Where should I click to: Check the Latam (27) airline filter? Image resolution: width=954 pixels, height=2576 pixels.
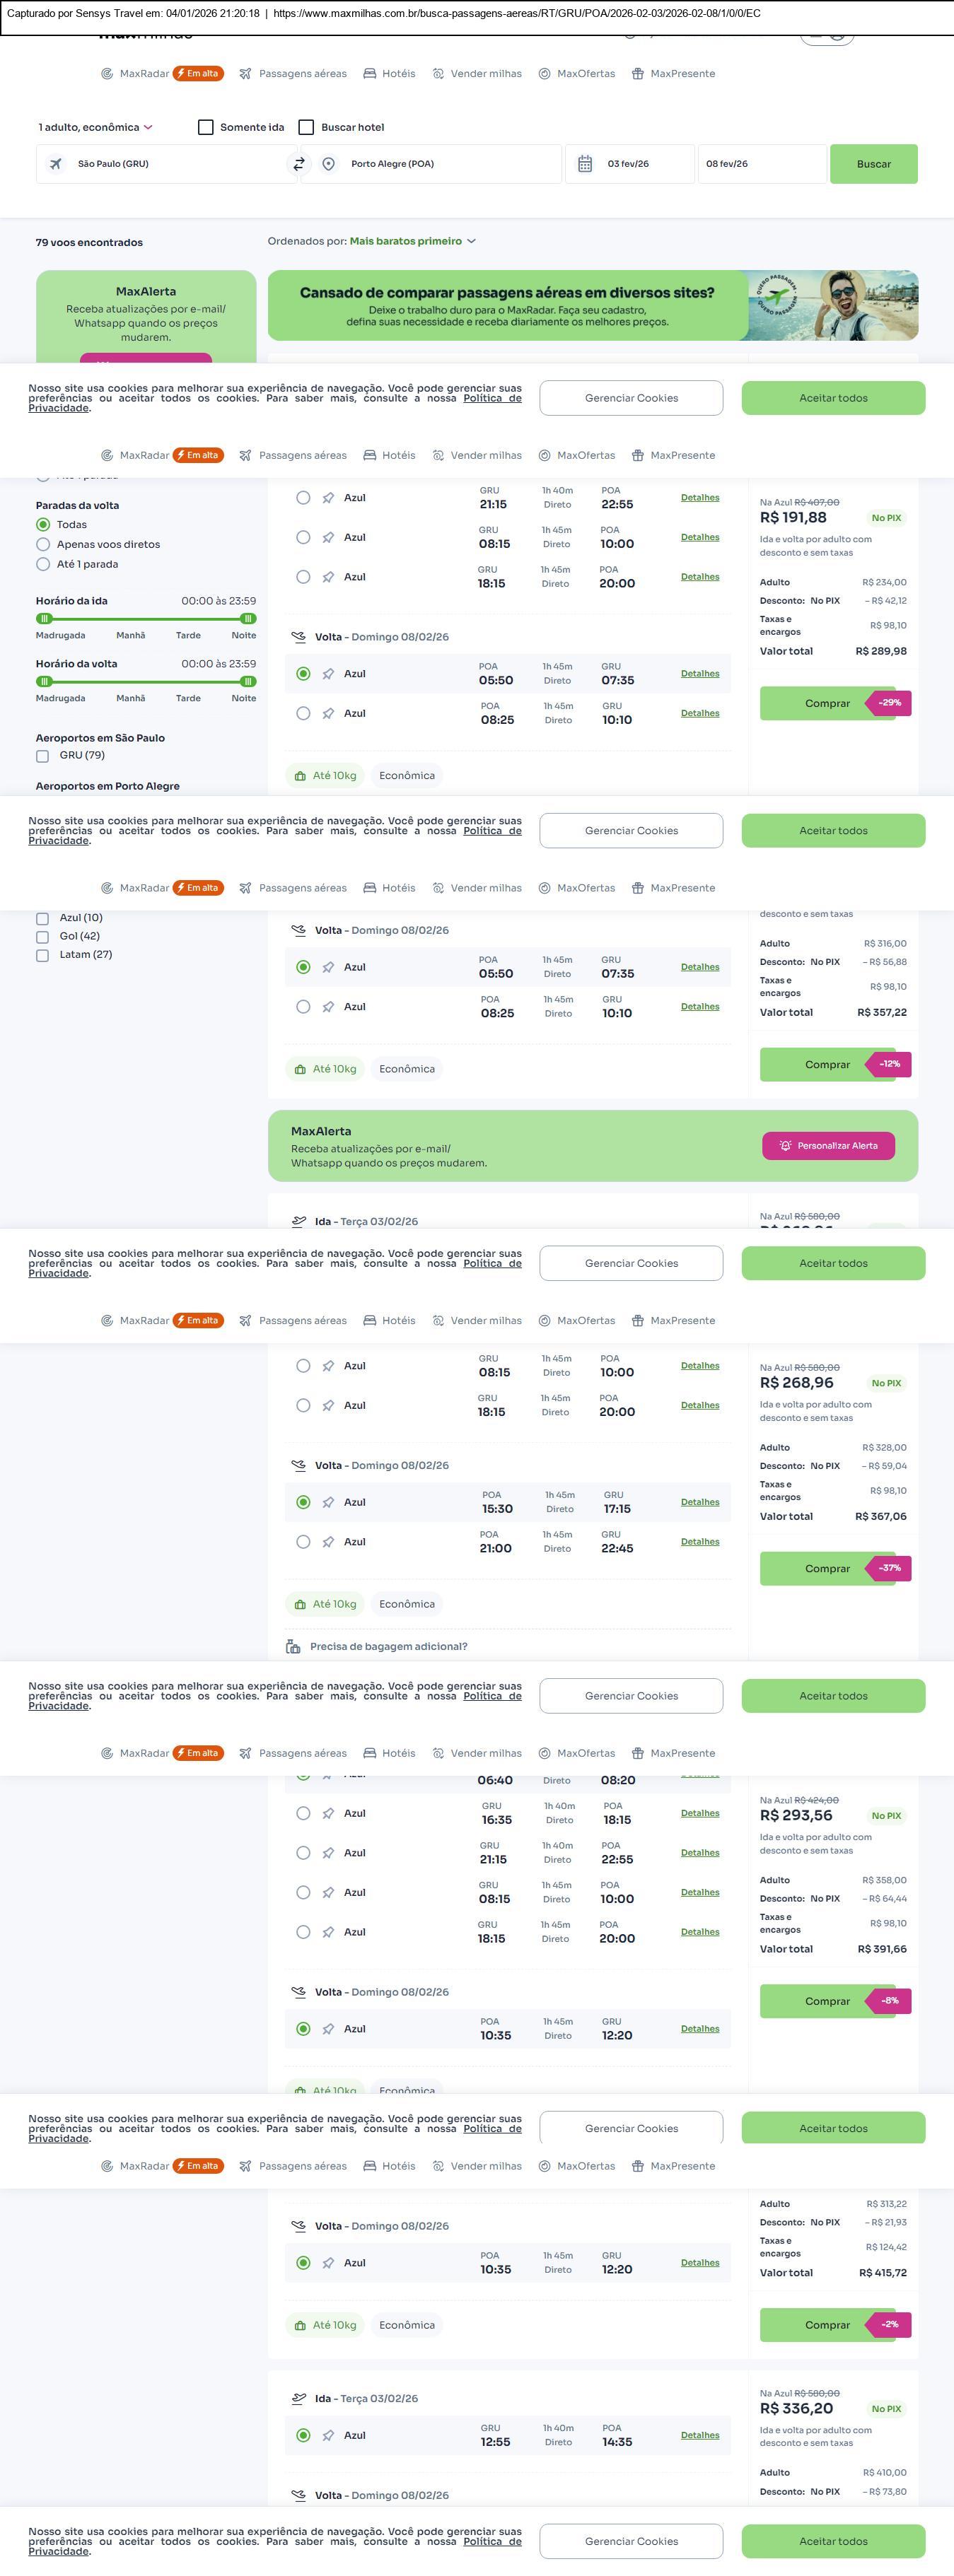(x=43, y=955)
